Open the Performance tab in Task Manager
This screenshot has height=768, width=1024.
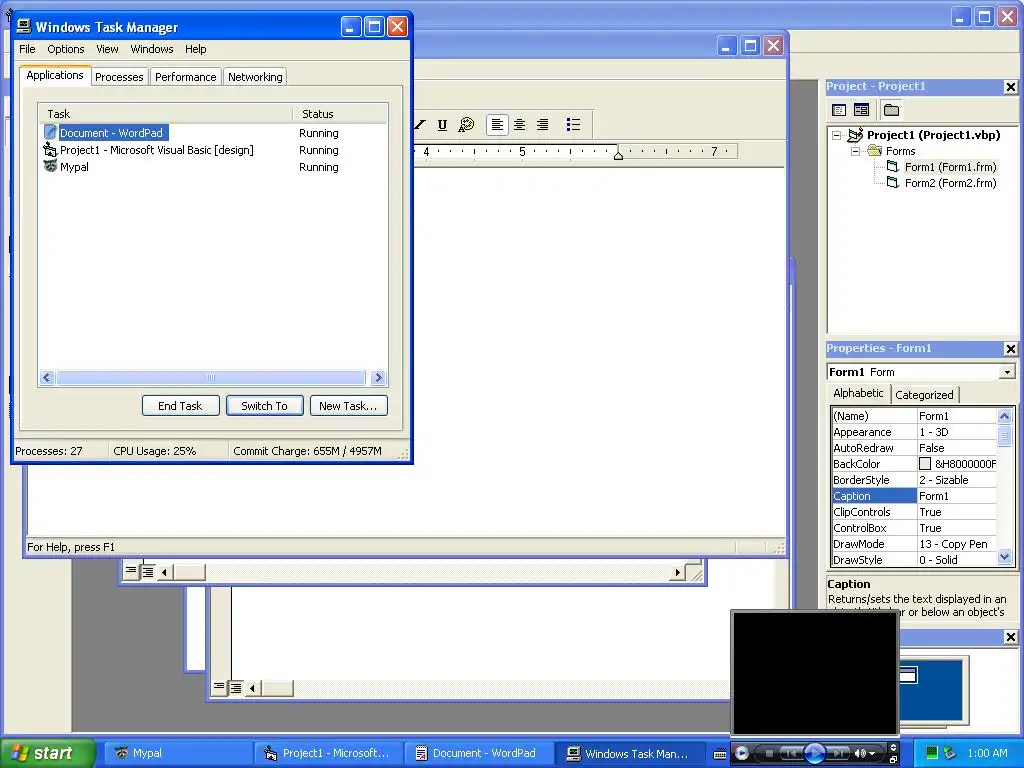tap(185, 77)
